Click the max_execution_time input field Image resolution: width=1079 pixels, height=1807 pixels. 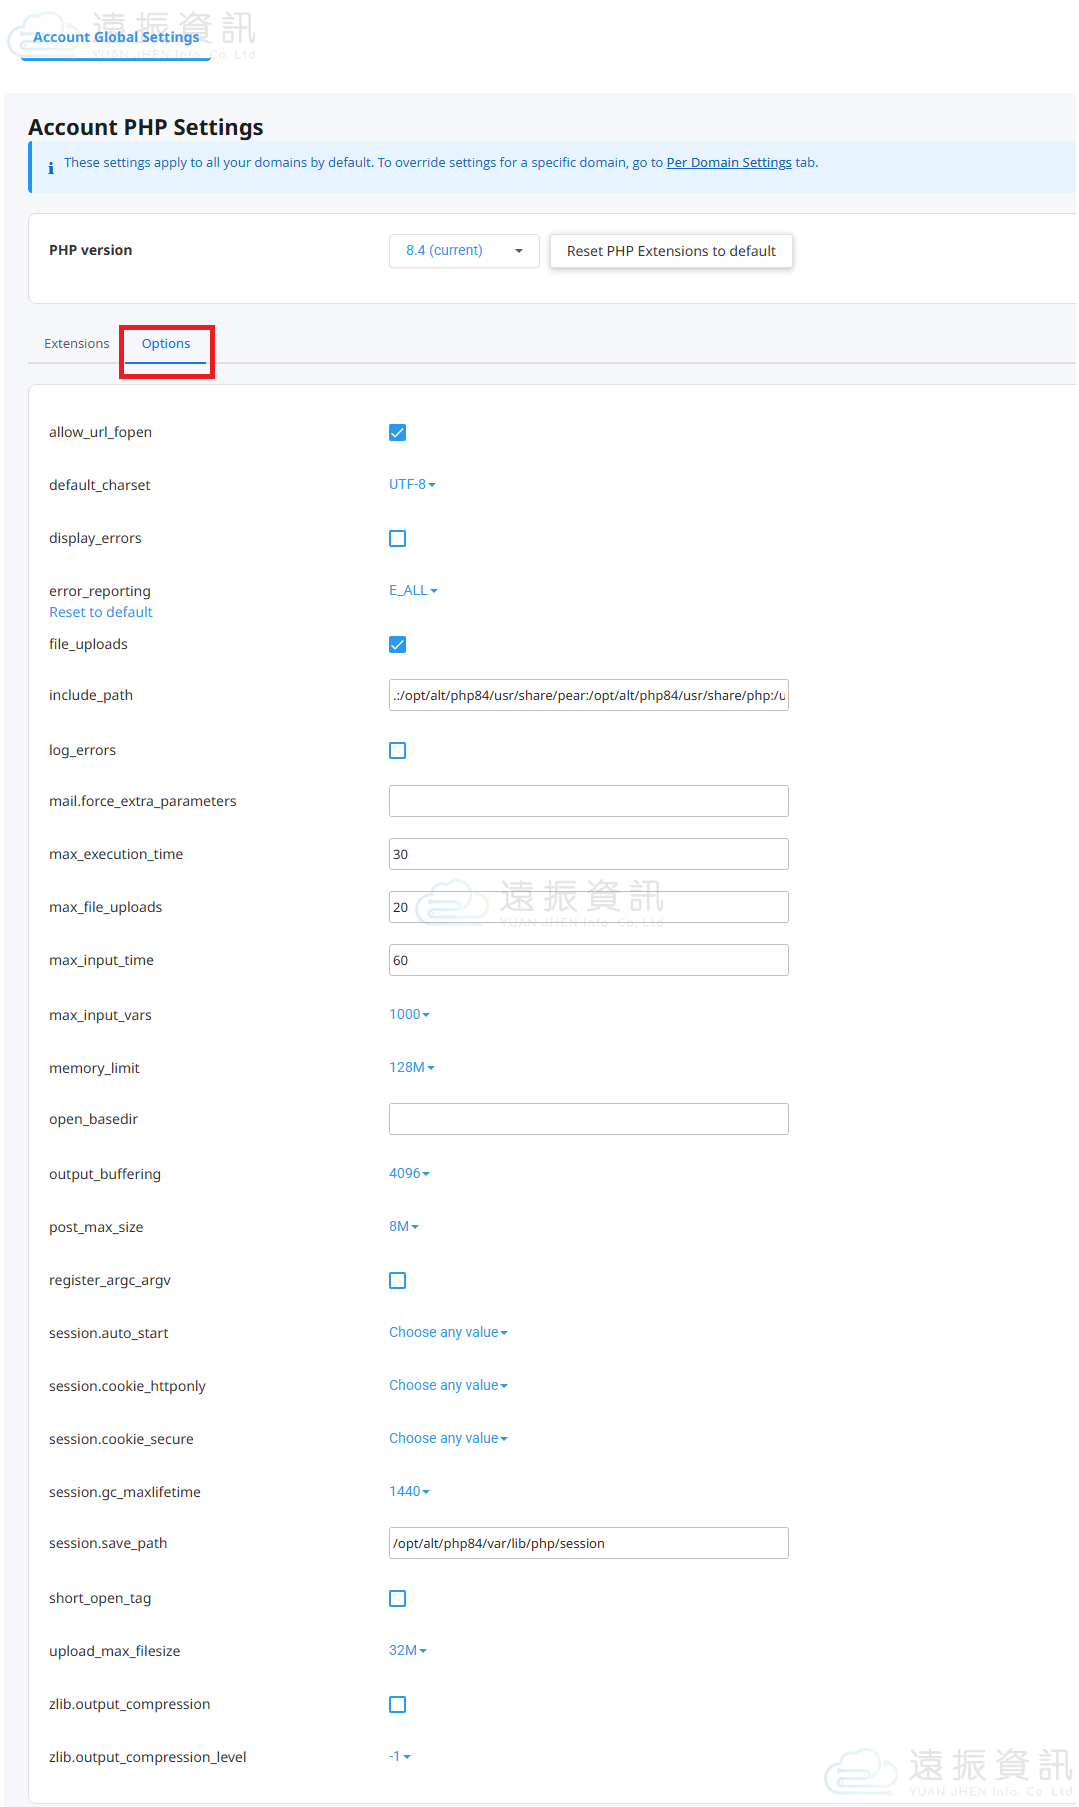click(x=588, y=854)
